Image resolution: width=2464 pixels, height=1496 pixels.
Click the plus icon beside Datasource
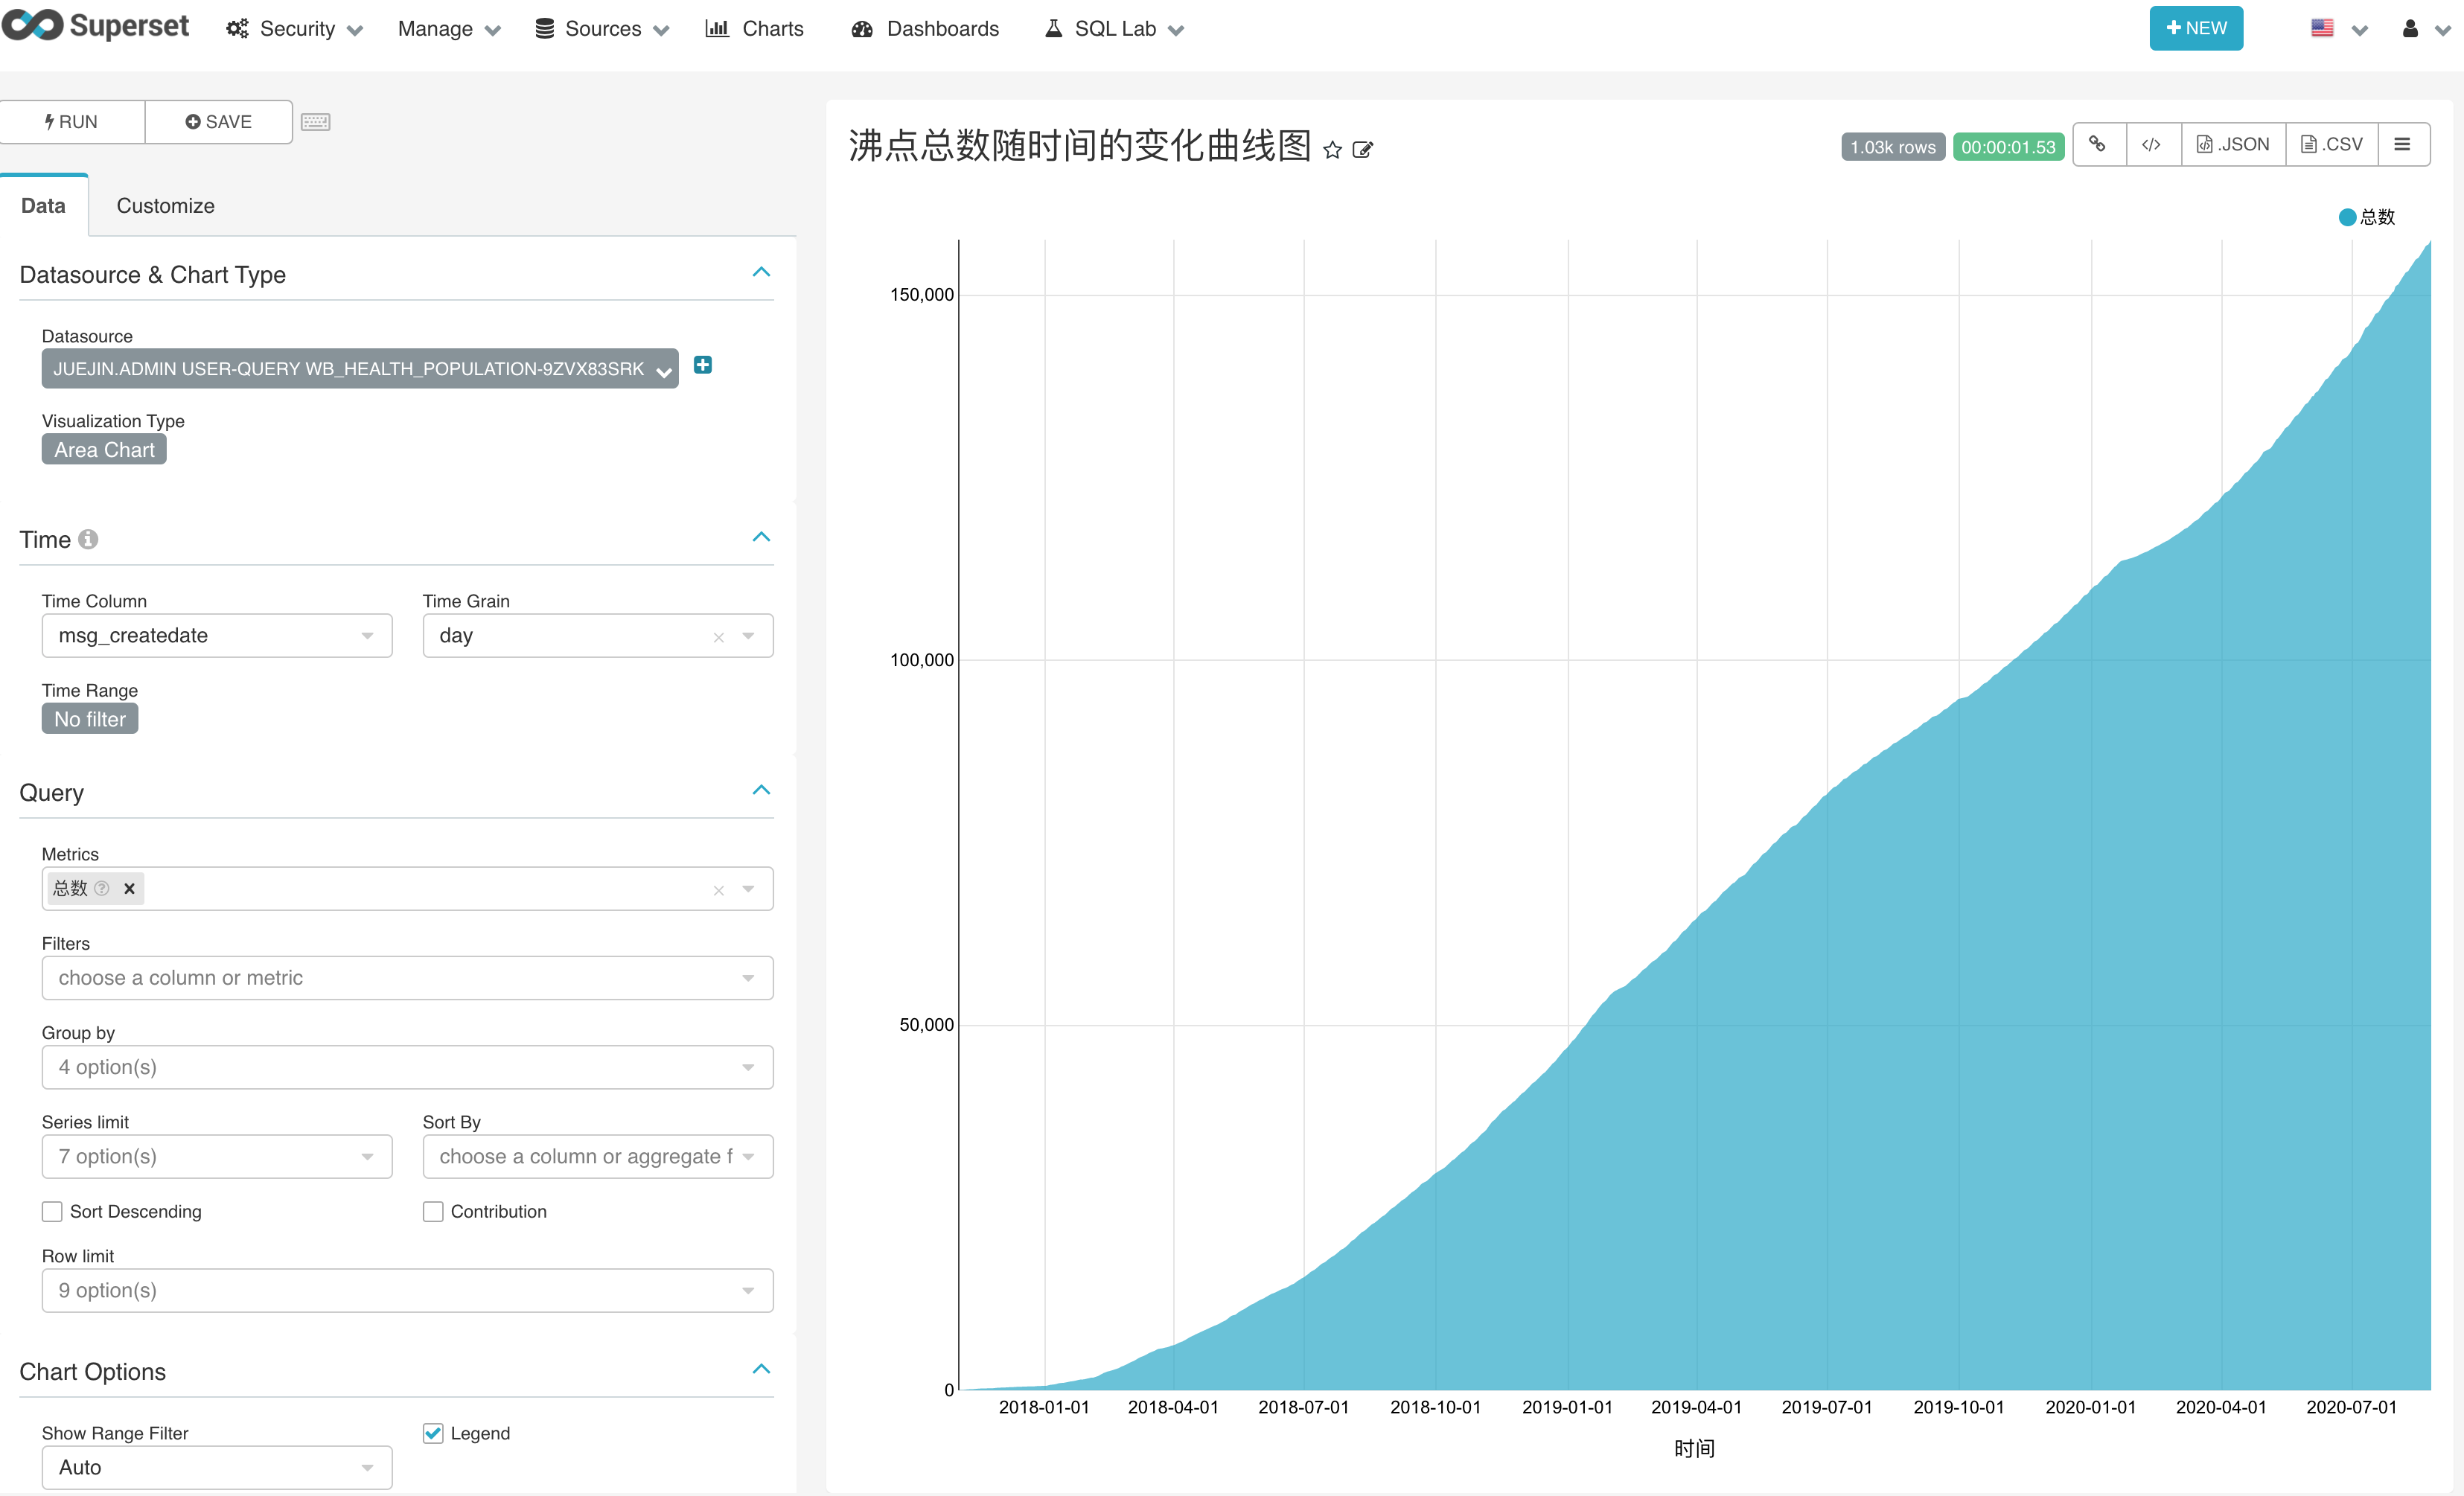(x=703, y=365)
